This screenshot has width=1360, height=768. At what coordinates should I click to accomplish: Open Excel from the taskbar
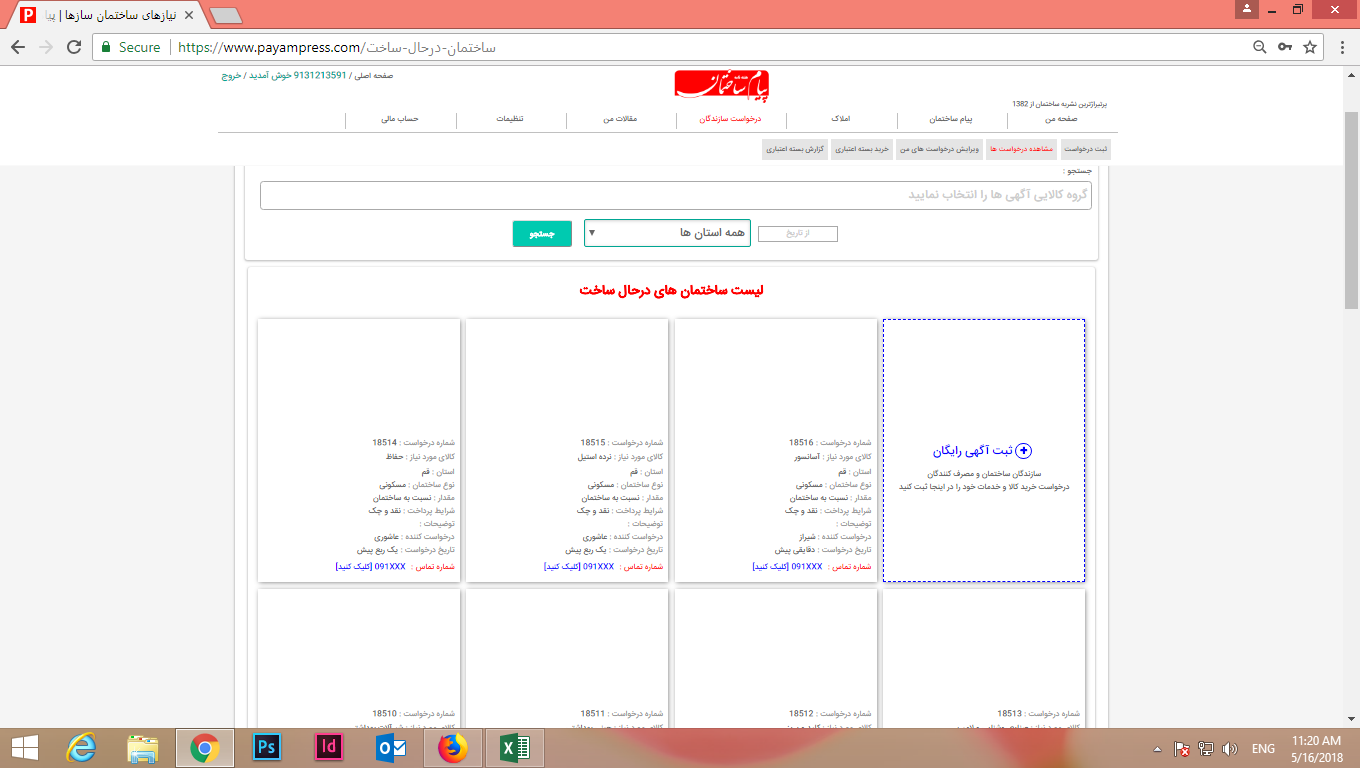point(515,747)
